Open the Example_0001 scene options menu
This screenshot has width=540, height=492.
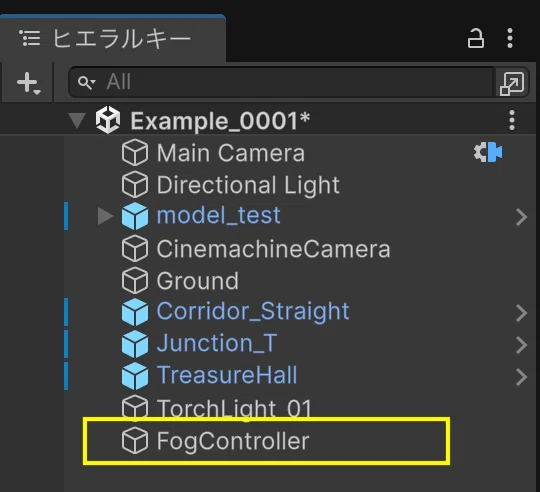(512, 120)
